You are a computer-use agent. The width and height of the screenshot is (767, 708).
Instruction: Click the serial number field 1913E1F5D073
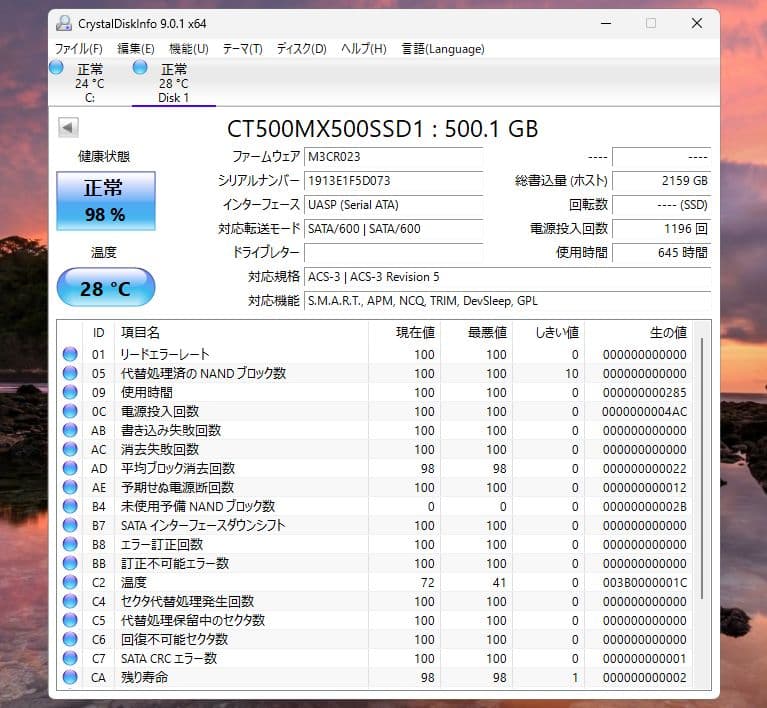pos(393,181)
